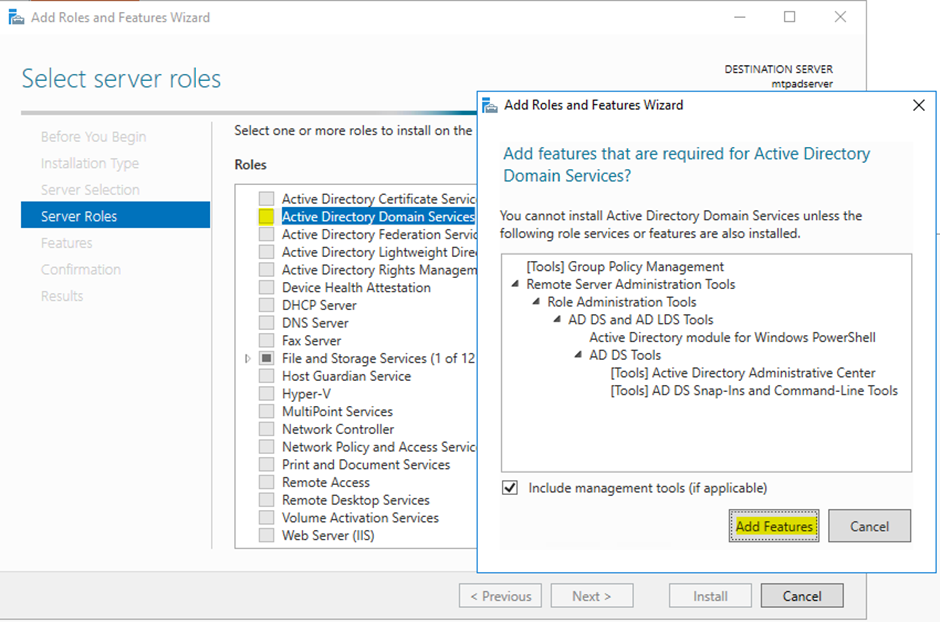Viewport: 940px width, 622px height.
Task: Enable Active Directory Lightweight Directory role
Action: (x=266, y=252)
